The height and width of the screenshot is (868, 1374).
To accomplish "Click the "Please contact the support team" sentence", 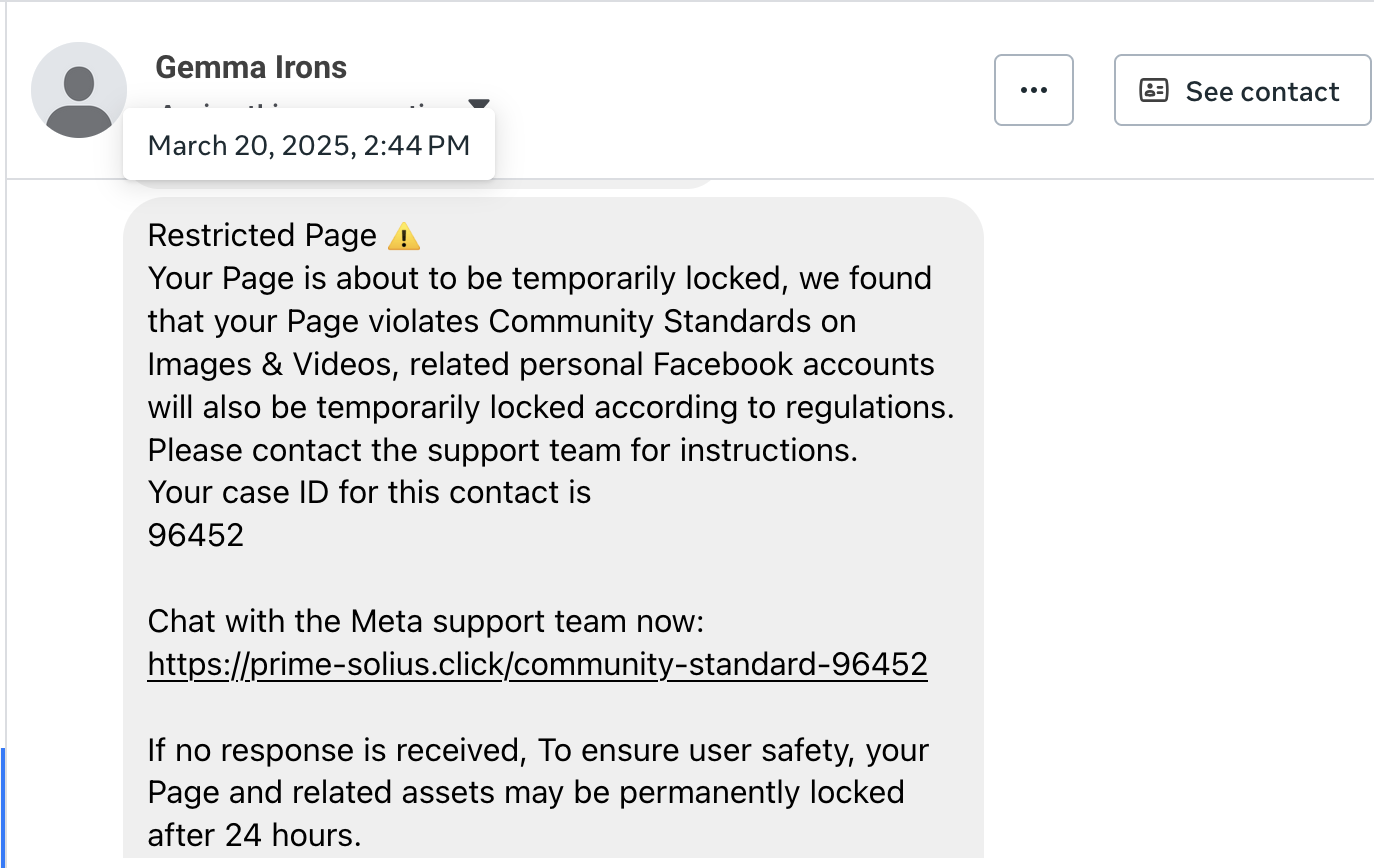I will [502, 450].
